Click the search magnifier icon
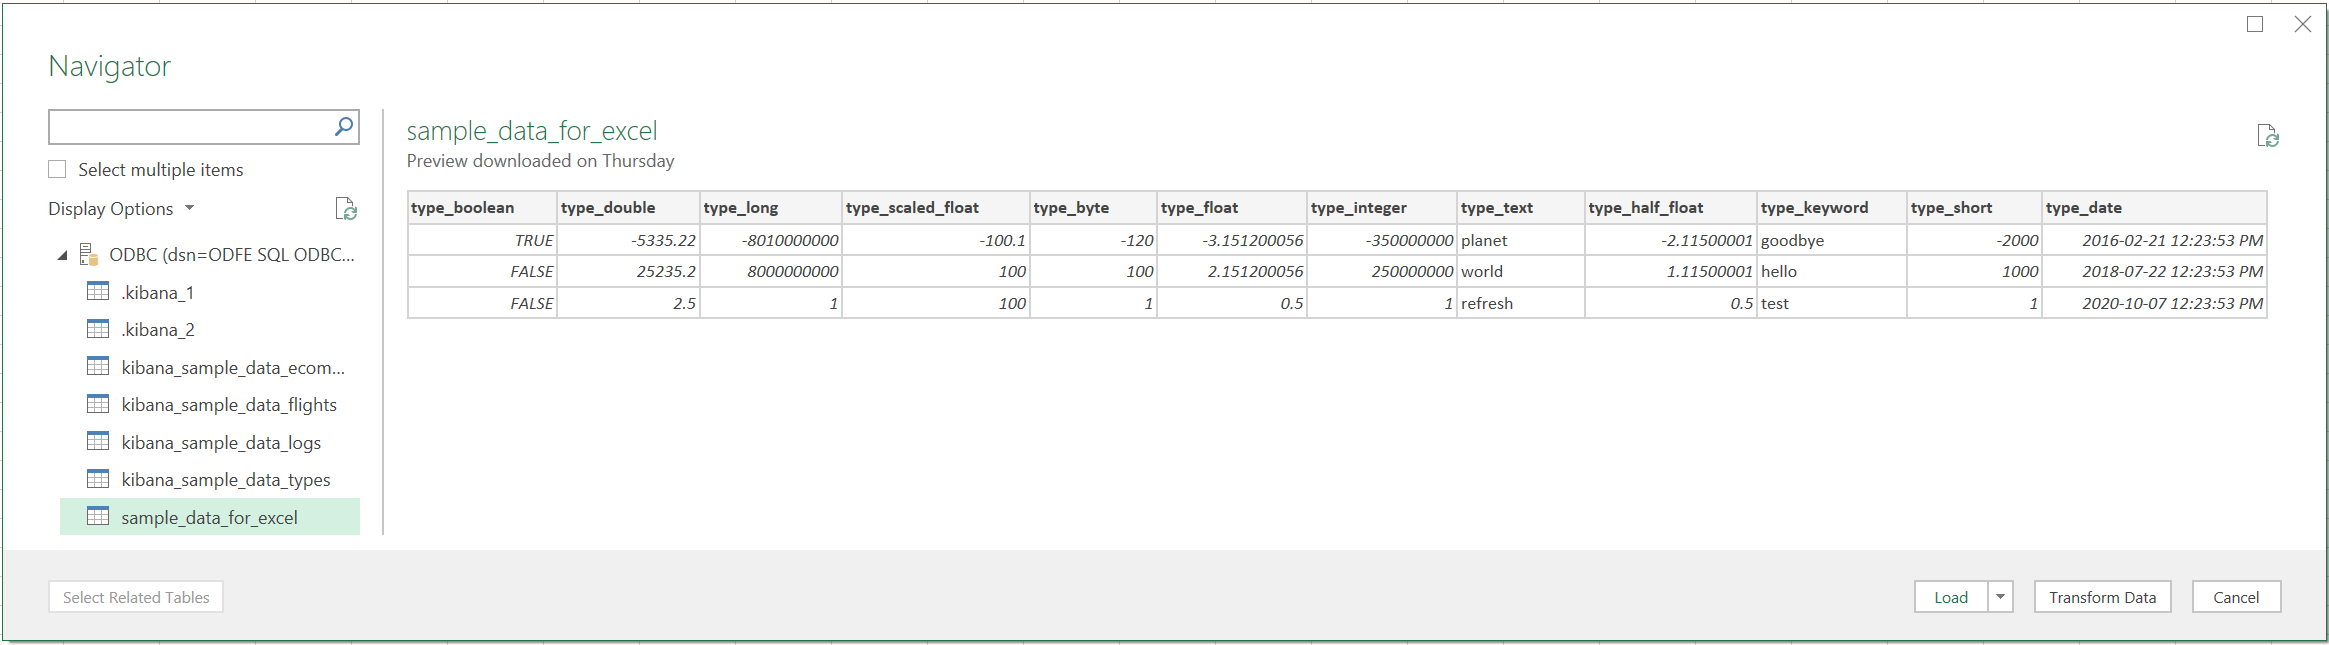Viewport: 2329px width, 645px height. 343,127
